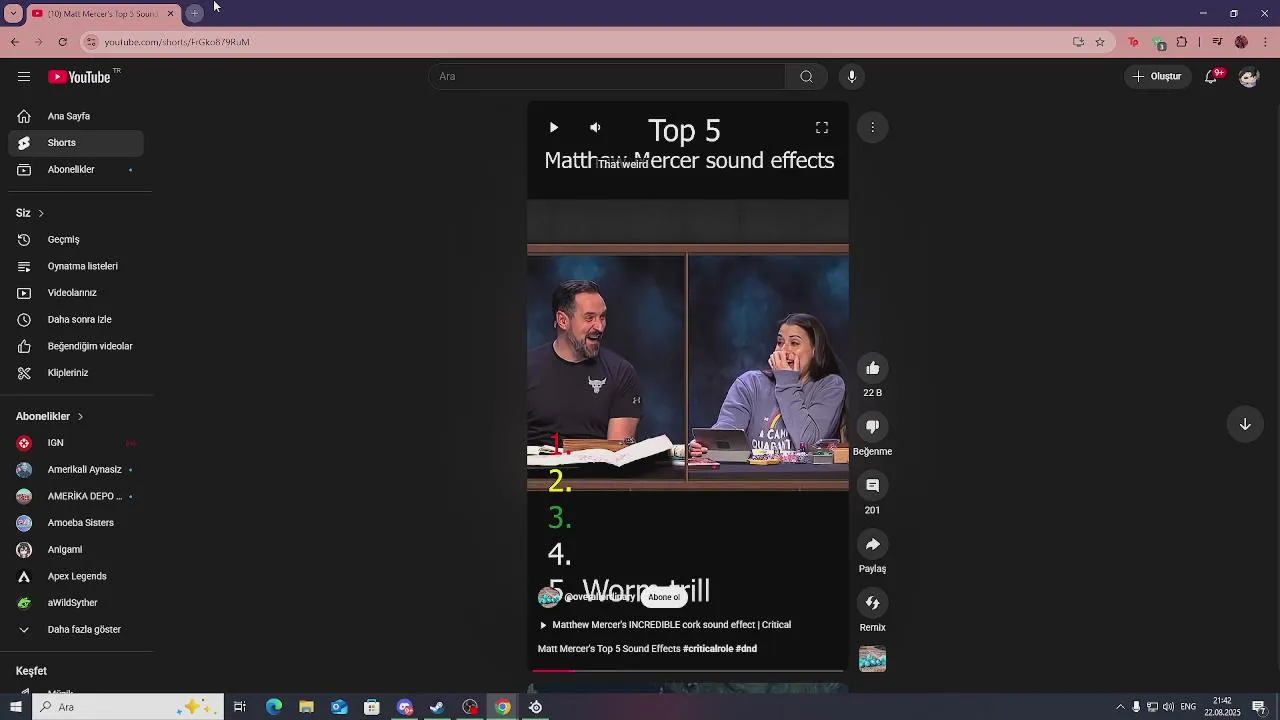Open the #criticalrole hashtag
Screen dimensions: 1280x720
pyautogui.click(x=707, y=649)
